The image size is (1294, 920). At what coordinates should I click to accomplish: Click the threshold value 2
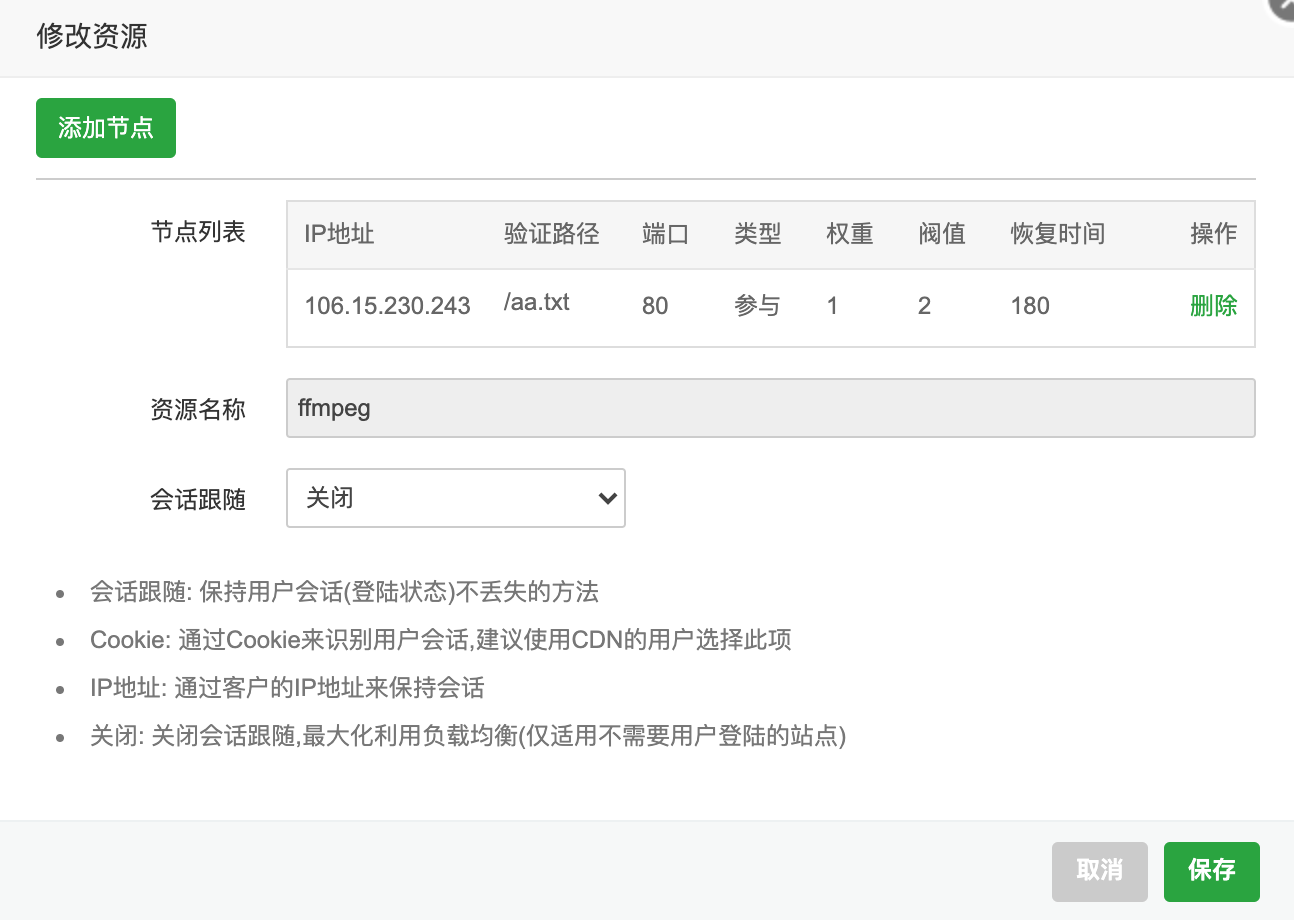(x=924, y=306)
